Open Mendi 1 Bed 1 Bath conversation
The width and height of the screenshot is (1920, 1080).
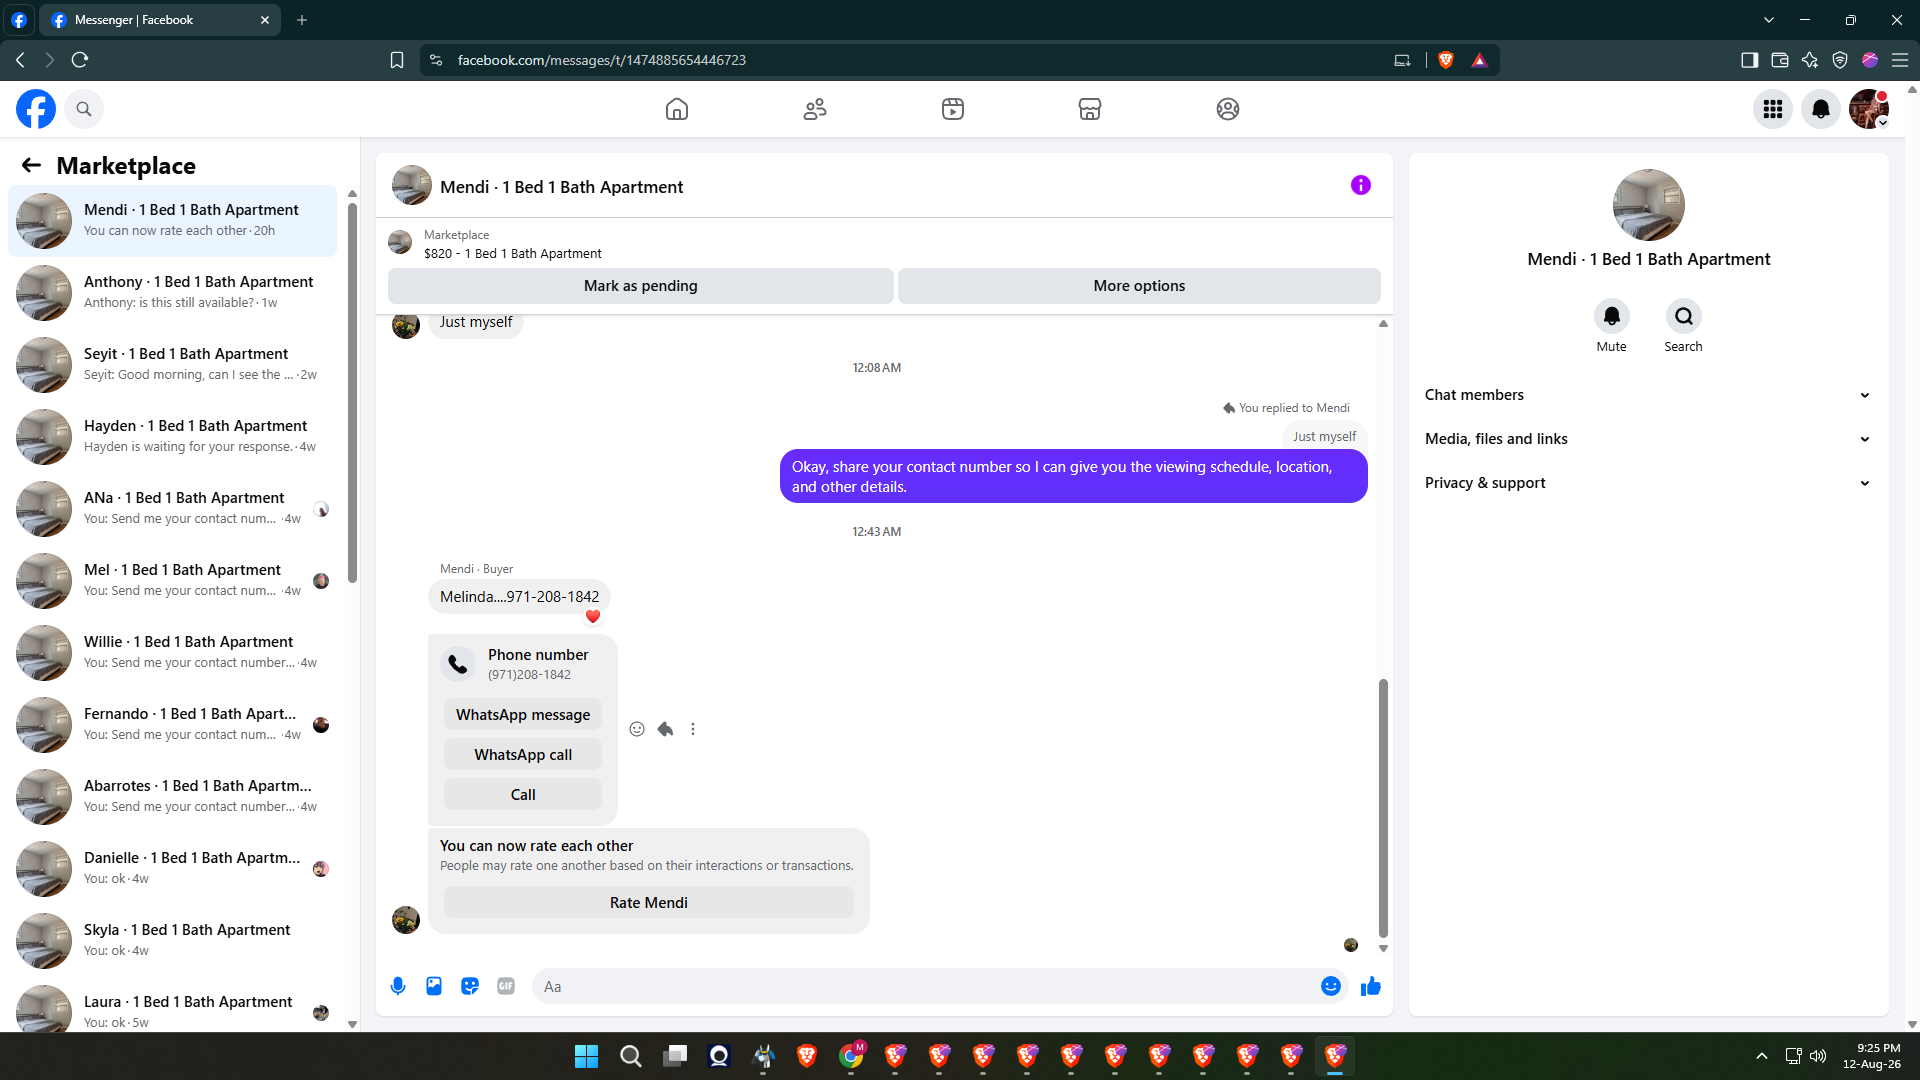pos(173,221)
